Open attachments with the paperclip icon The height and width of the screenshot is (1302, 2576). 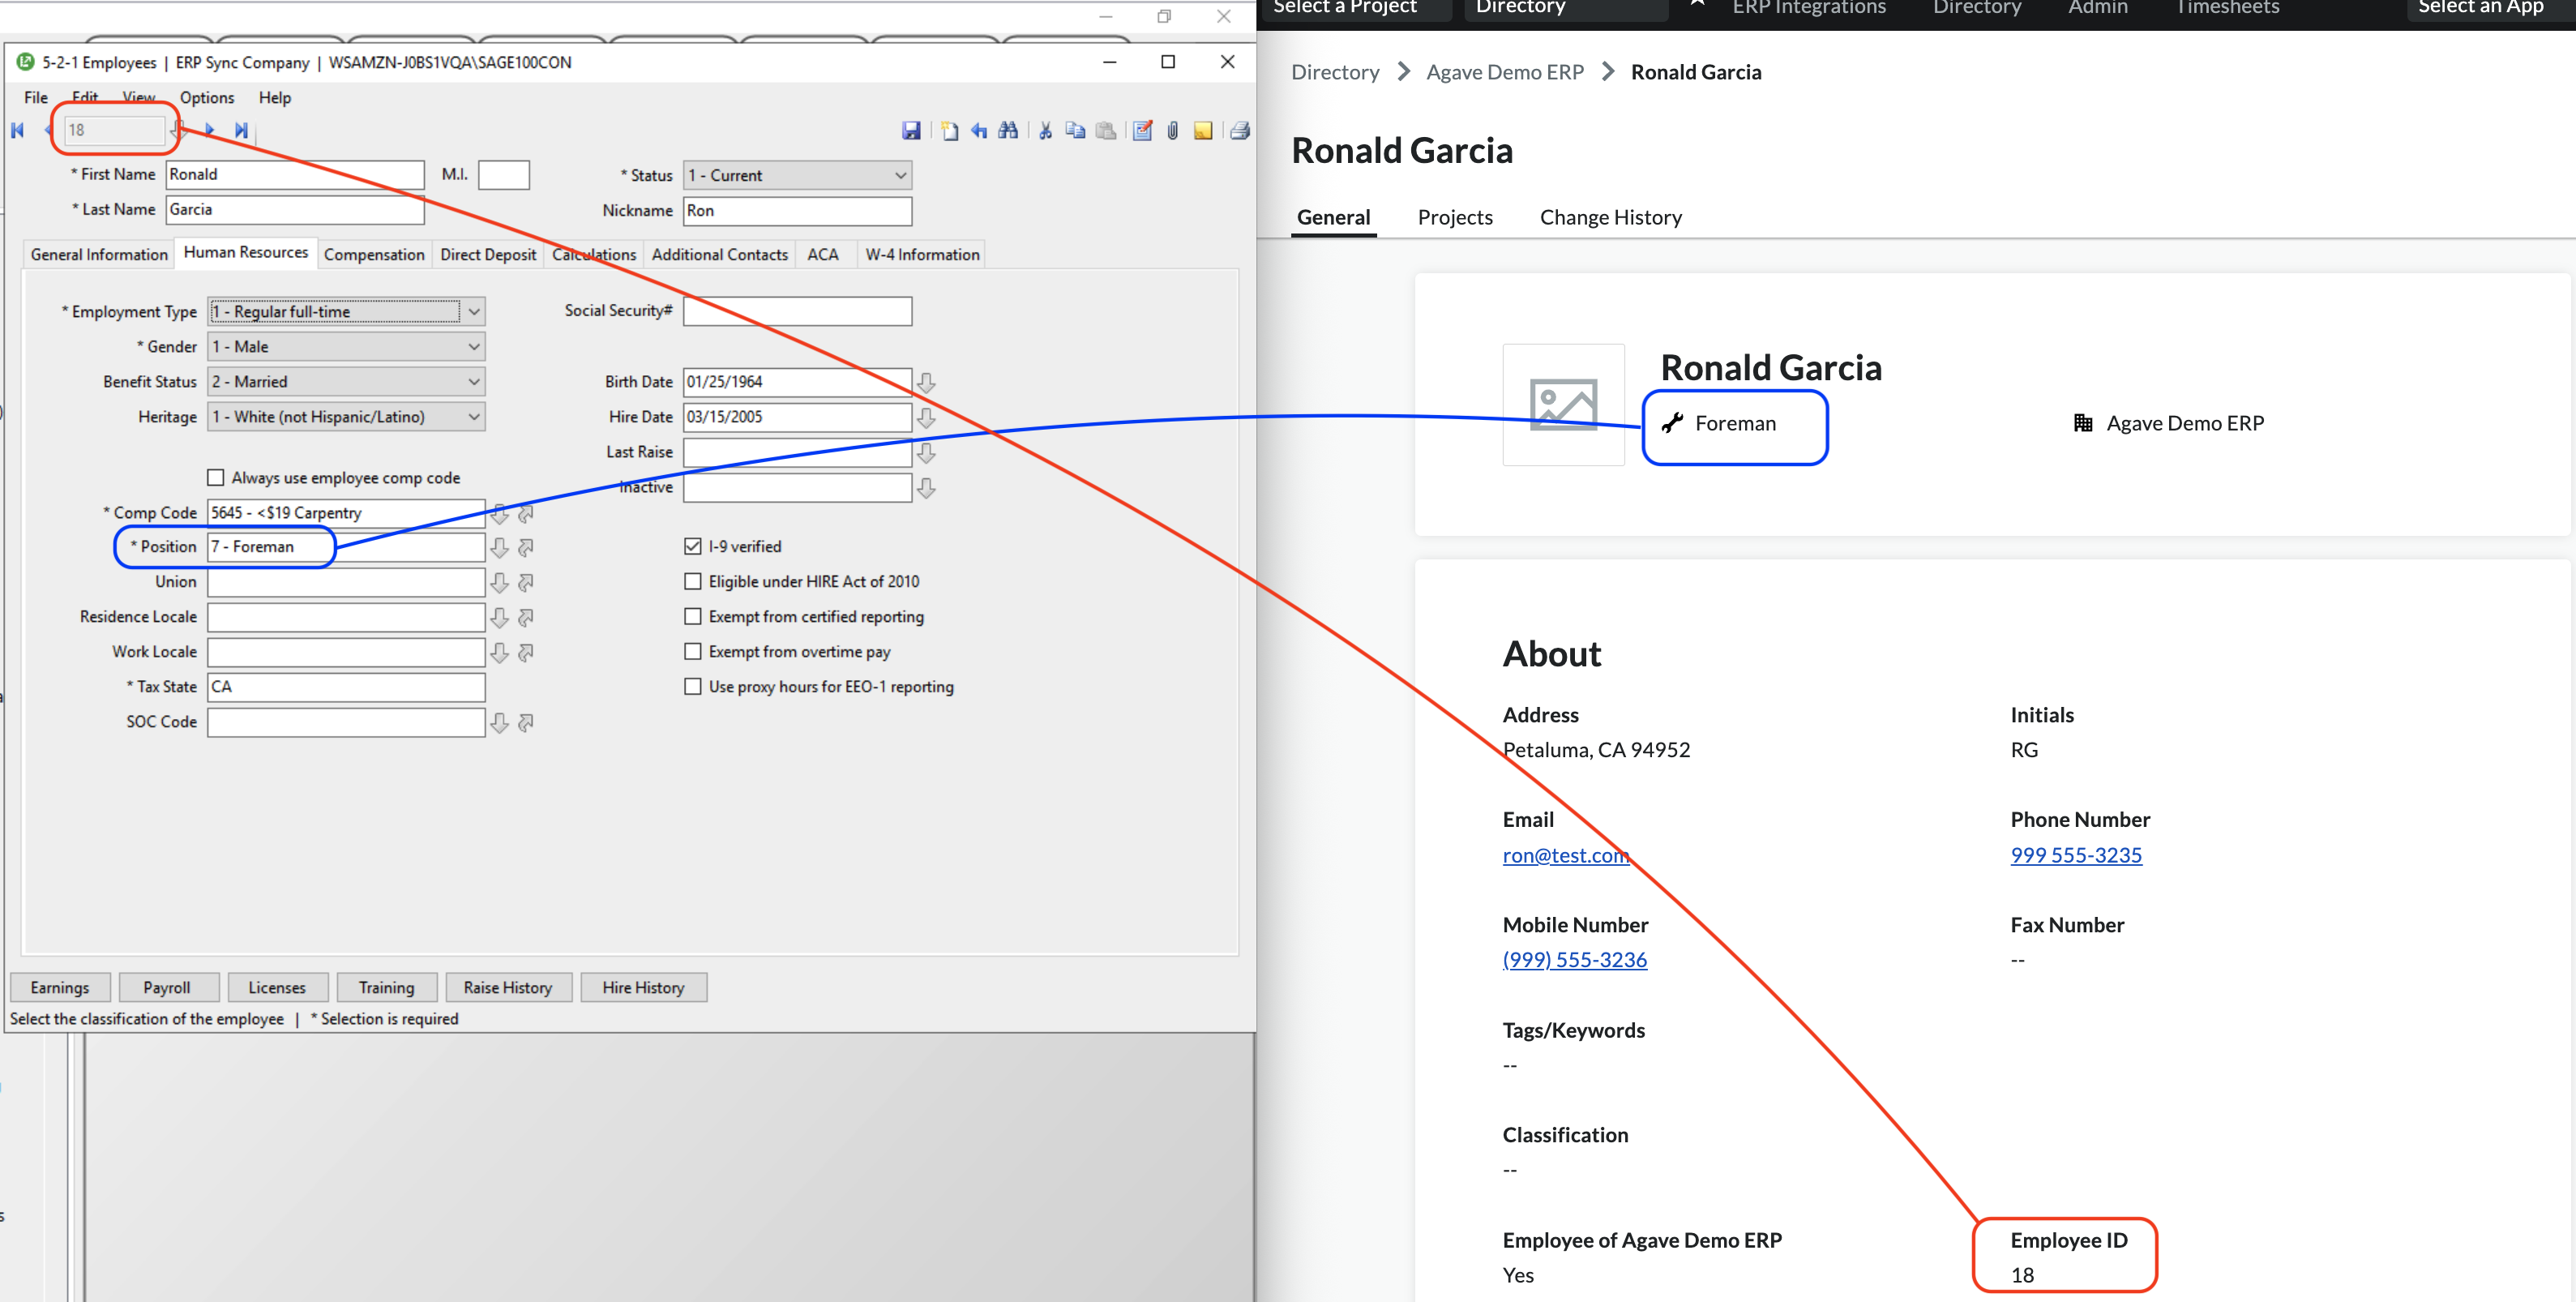click(x=1173, y=130)
